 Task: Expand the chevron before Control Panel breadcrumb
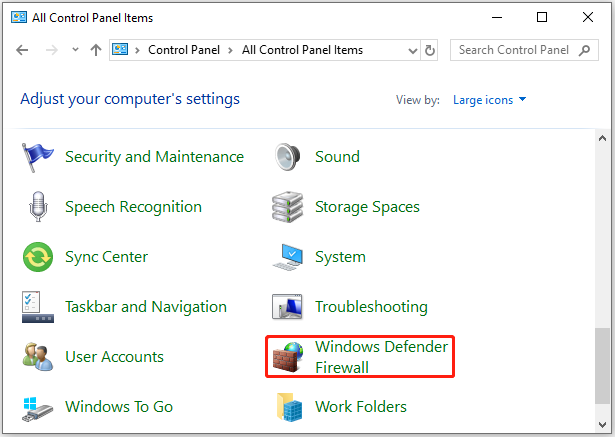[137, 51]
